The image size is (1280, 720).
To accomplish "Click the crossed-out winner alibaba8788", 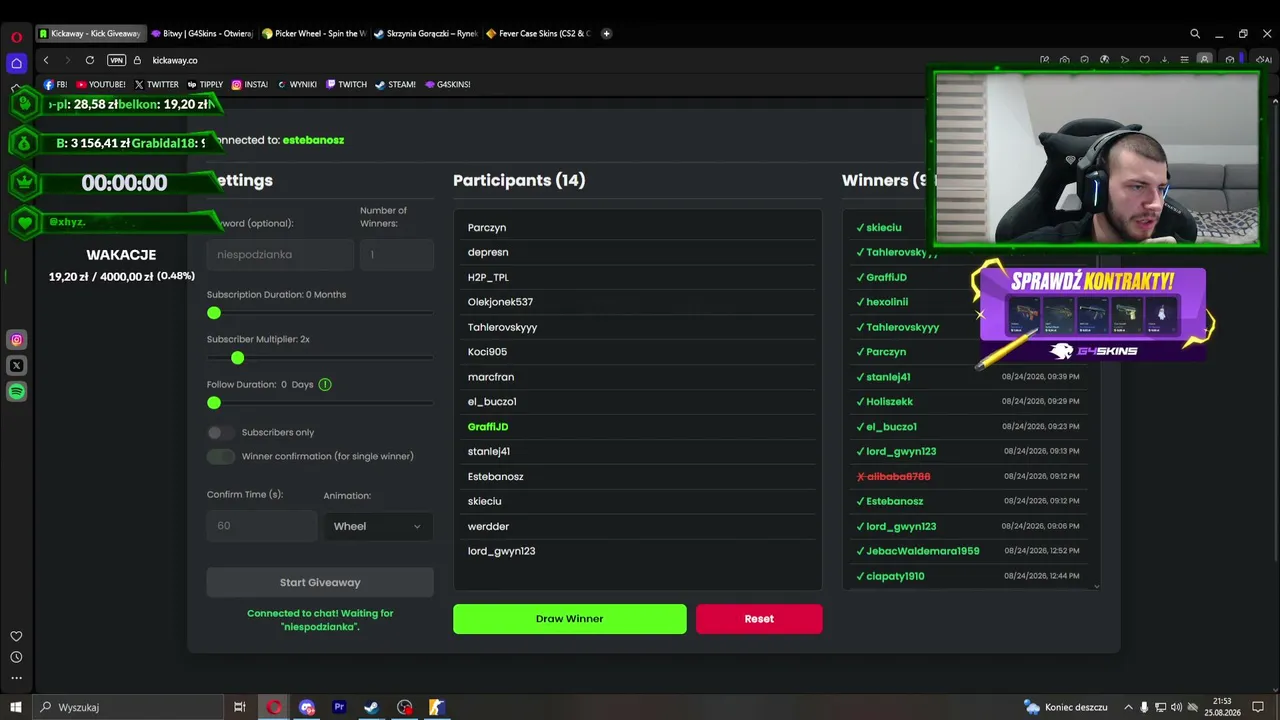I will [898, 477].
